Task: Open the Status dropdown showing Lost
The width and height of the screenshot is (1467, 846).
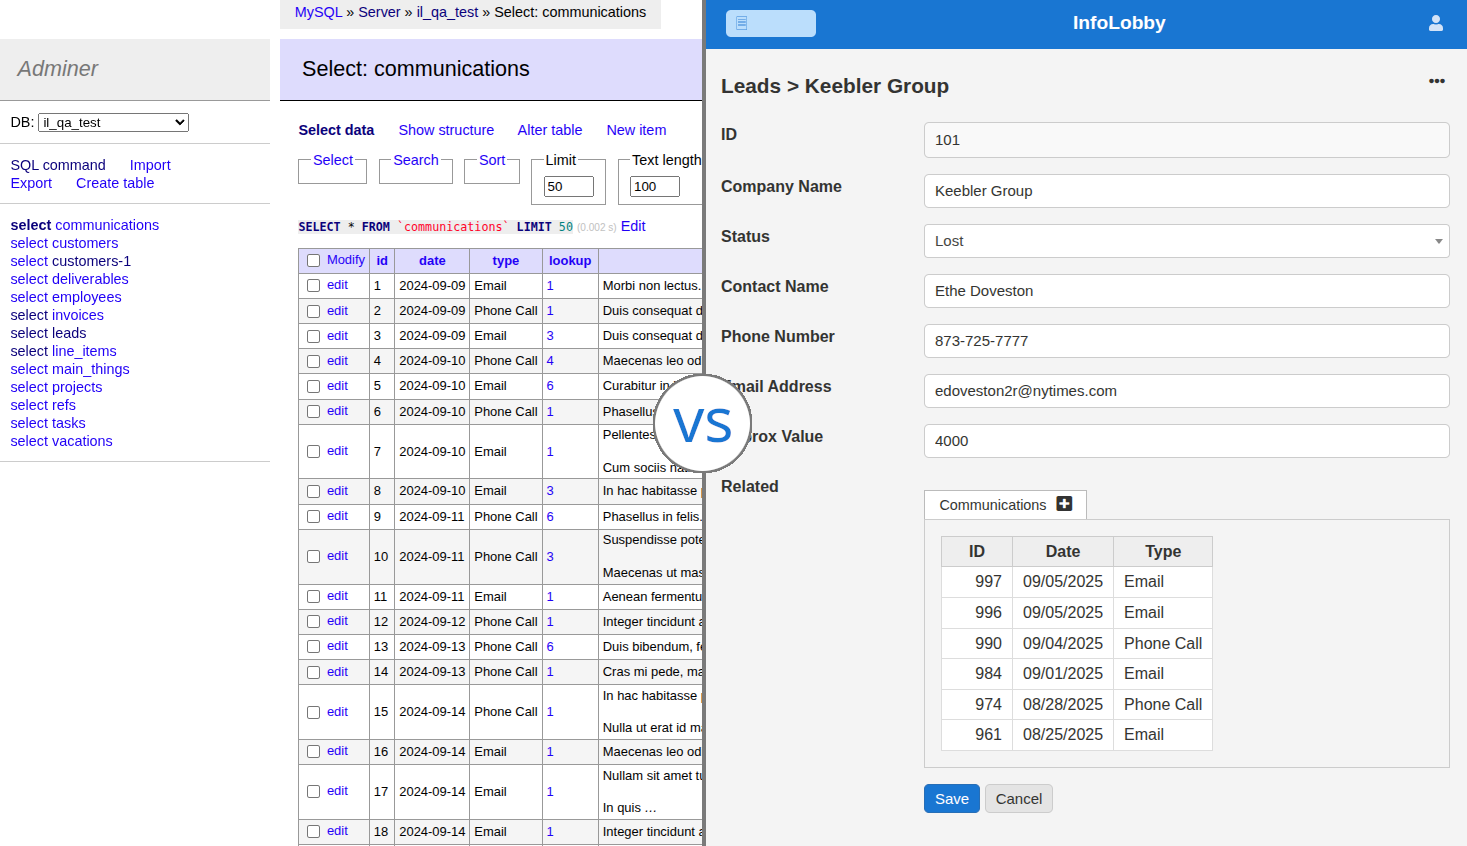Action: 1185,241
